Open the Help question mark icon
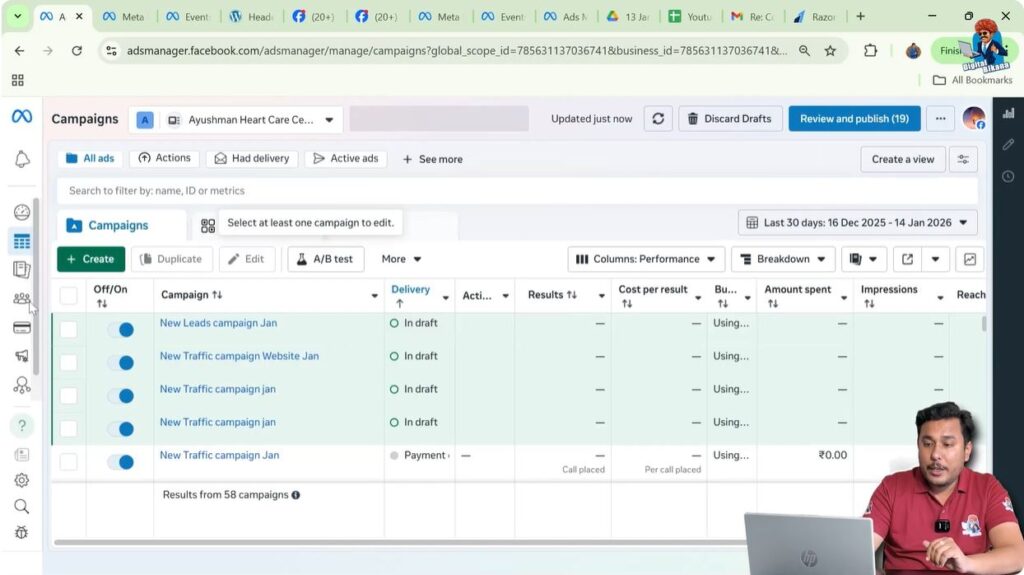The width and height of the screenshot is (1024, 575). point(22,425)
